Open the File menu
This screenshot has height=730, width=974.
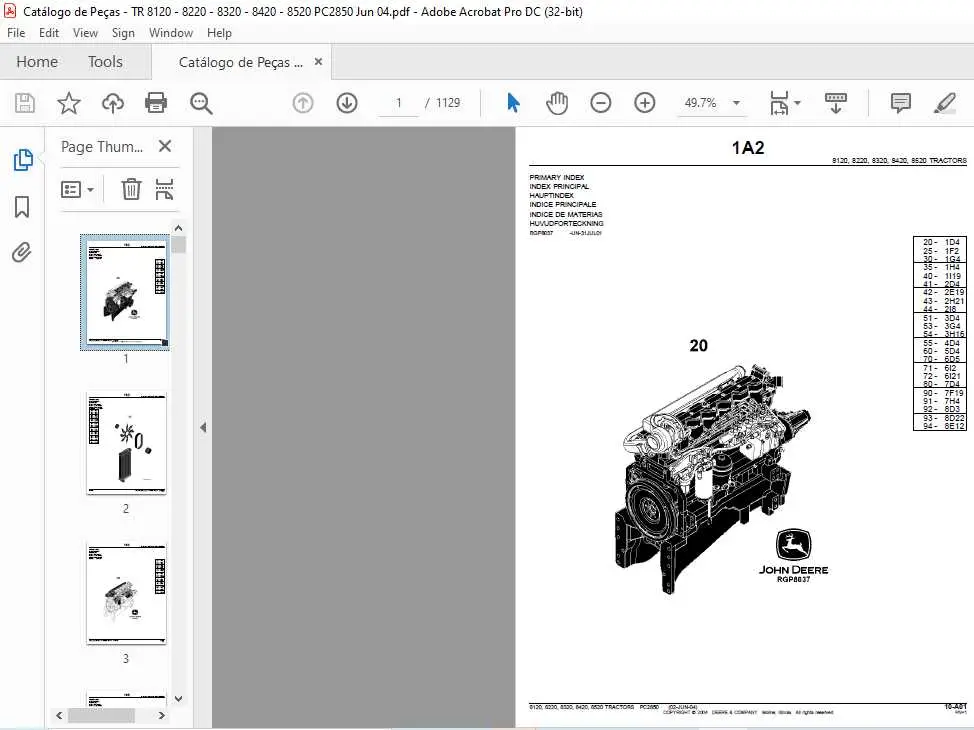(16, 33)
